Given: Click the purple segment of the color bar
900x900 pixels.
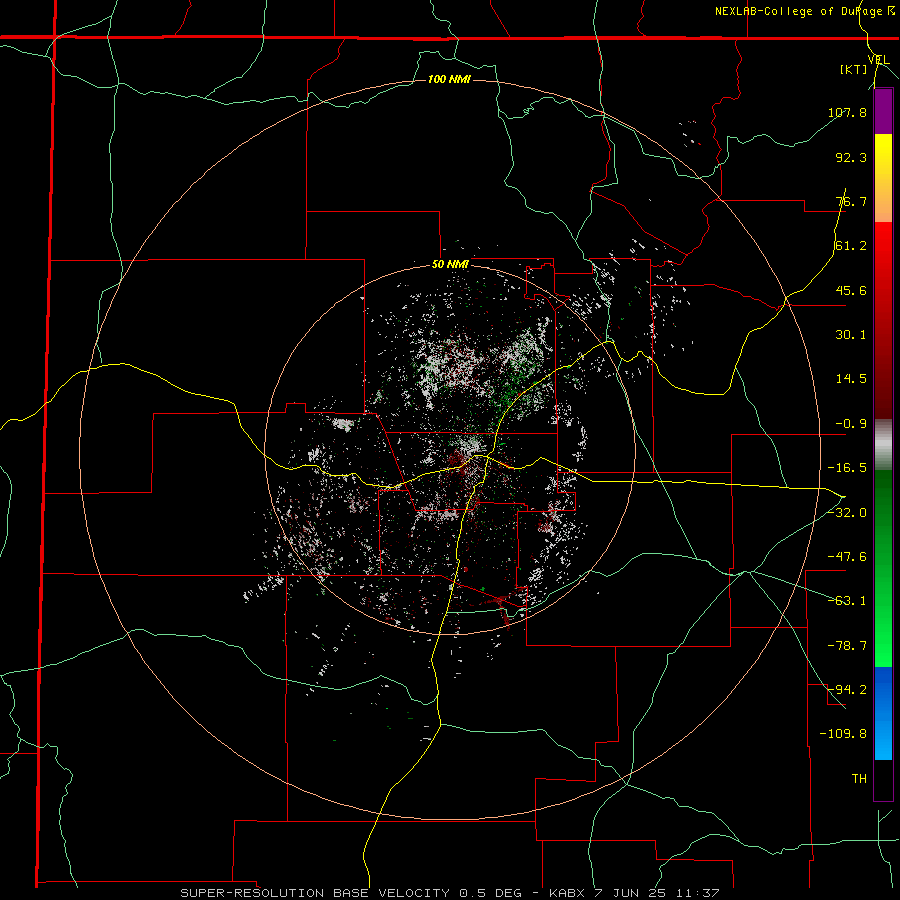Looking at the screenshot, I should [883, 111].
